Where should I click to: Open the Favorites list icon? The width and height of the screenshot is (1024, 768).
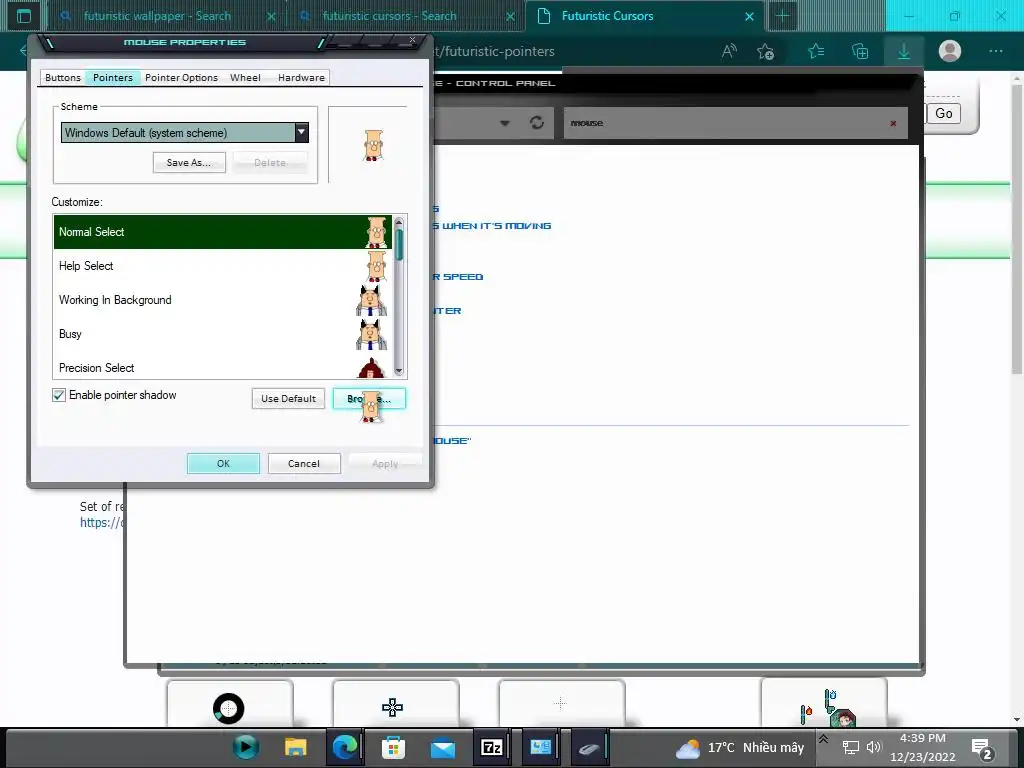tap(816, 51)
